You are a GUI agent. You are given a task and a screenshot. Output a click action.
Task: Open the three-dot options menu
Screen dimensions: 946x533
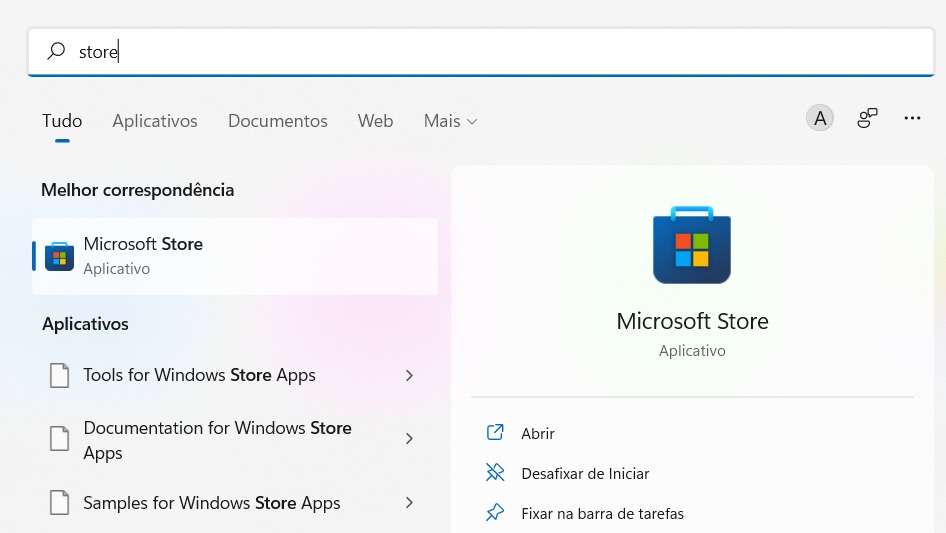pos(912,118)
